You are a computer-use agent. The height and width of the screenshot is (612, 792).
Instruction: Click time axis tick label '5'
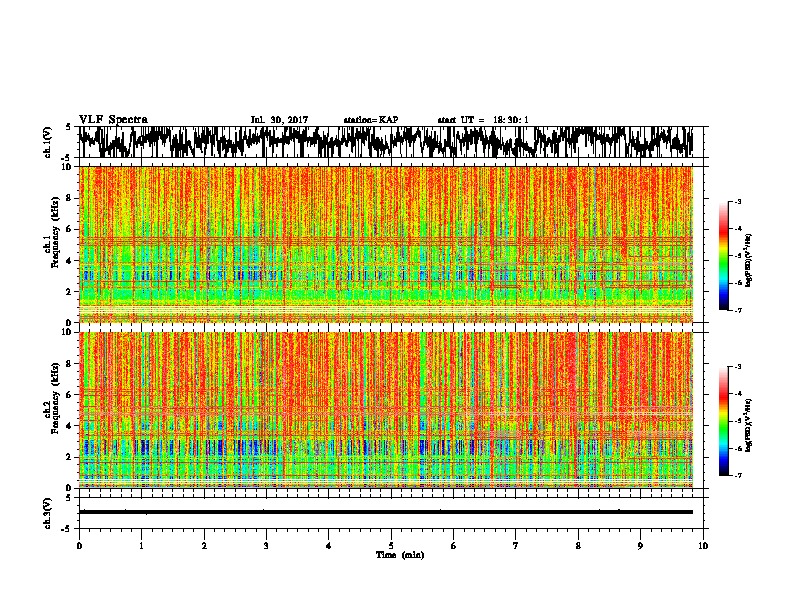(391, 546)
